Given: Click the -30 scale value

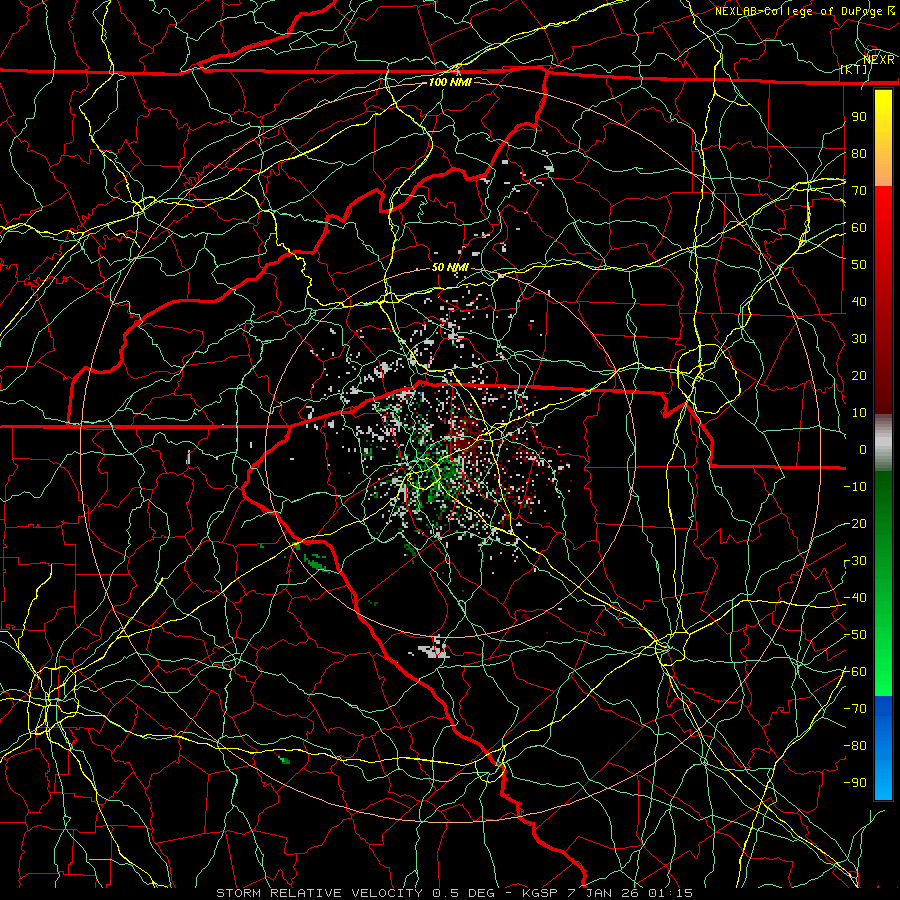Looking at the screenshot, I should point(855,561).
